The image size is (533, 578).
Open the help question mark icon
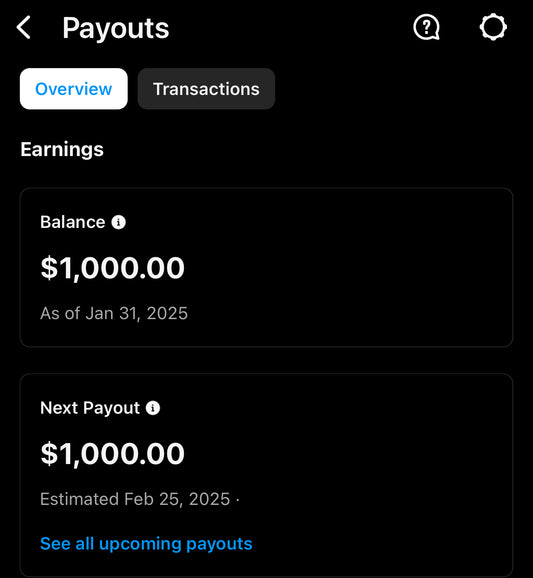[x=426, y=27]
